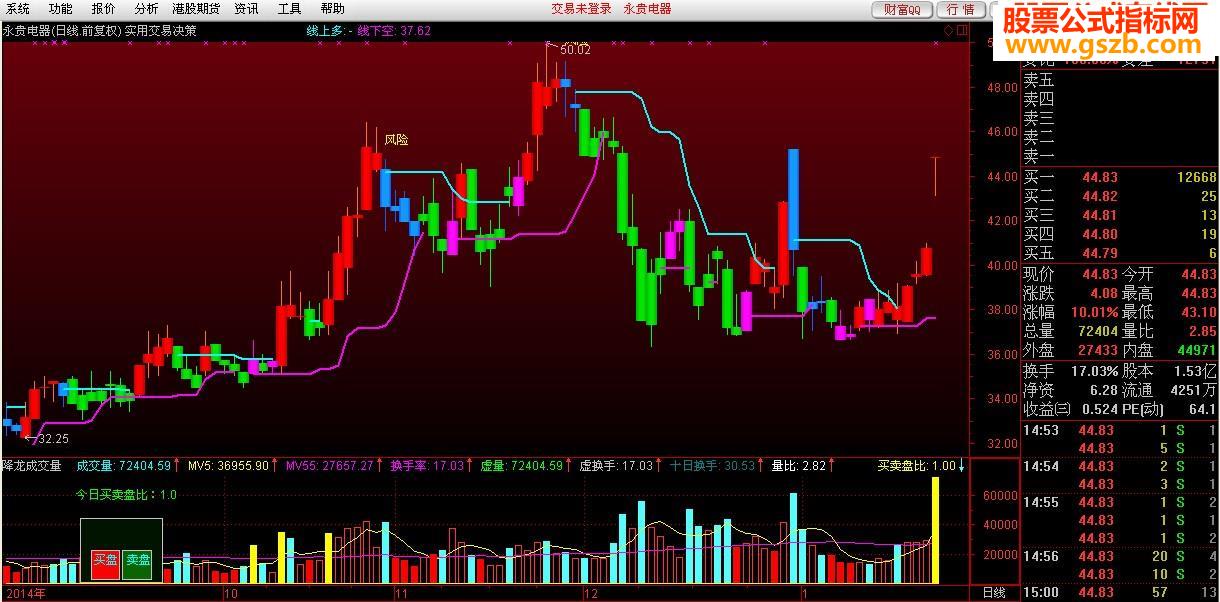The image size is (1220, 602).
Task: Select the 日线 period tab
Action: pos(992,593)
